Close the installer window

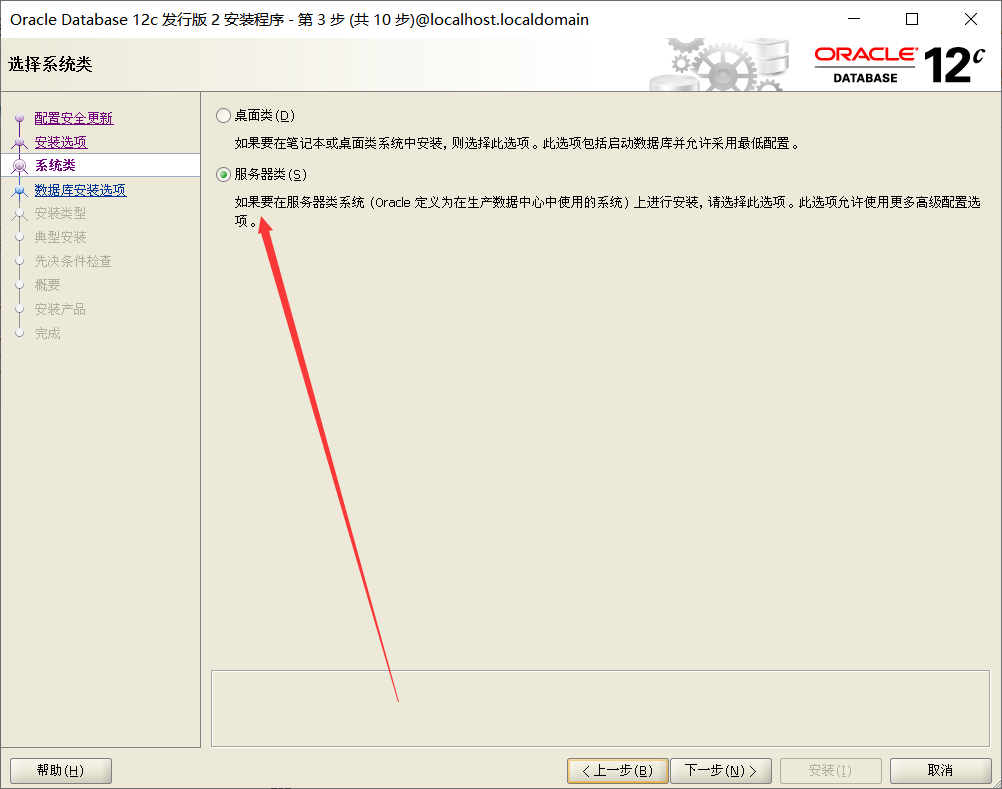971,19
